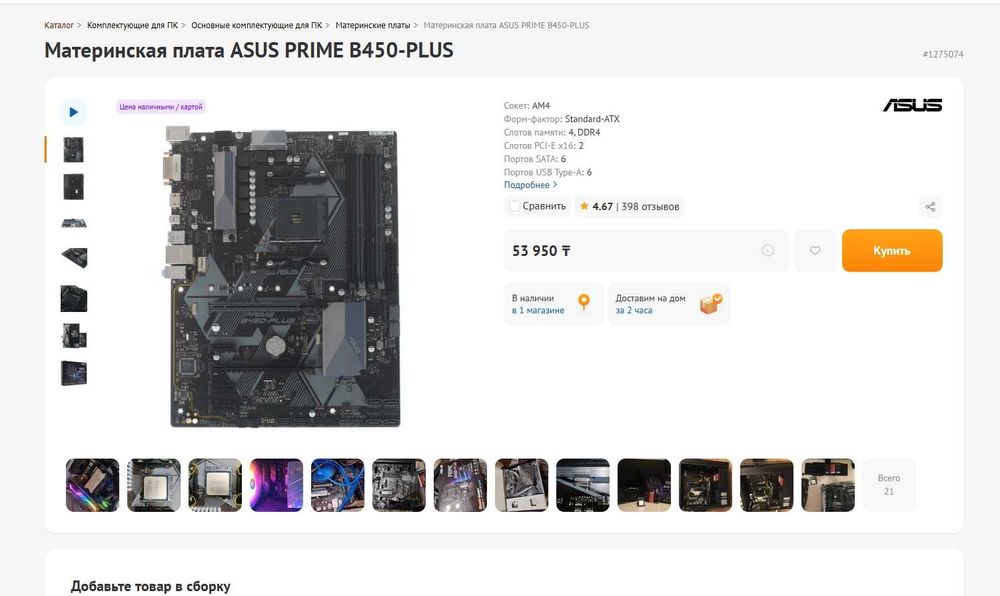Image resolution: width=1000 pixels, height=596 pixels.
Task: Open Комплектующие для ПК breadcrumb
Action: 133,25
